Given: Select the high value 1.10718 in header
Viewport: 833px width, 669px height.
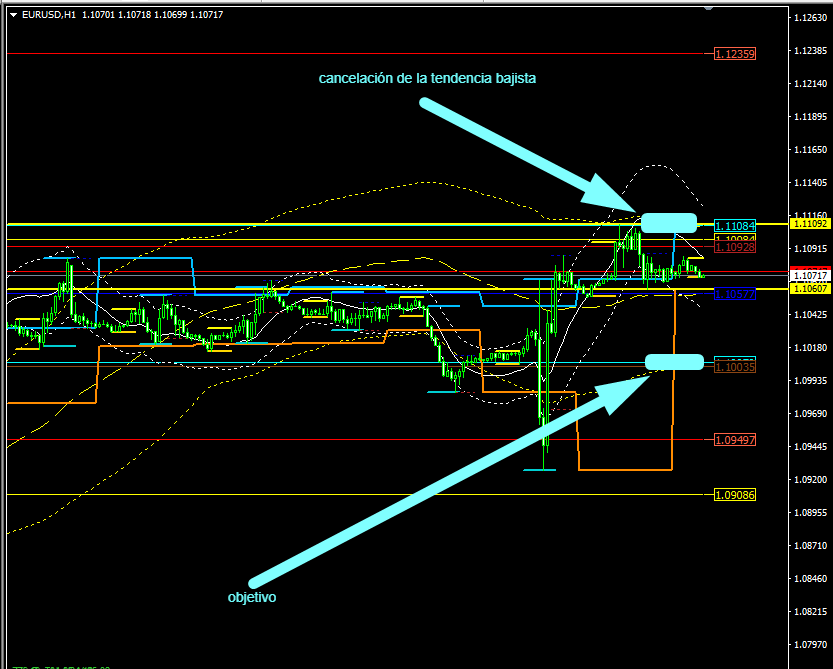Looking at the screenshot, I should pyautogui.click(x=134, y=15).
